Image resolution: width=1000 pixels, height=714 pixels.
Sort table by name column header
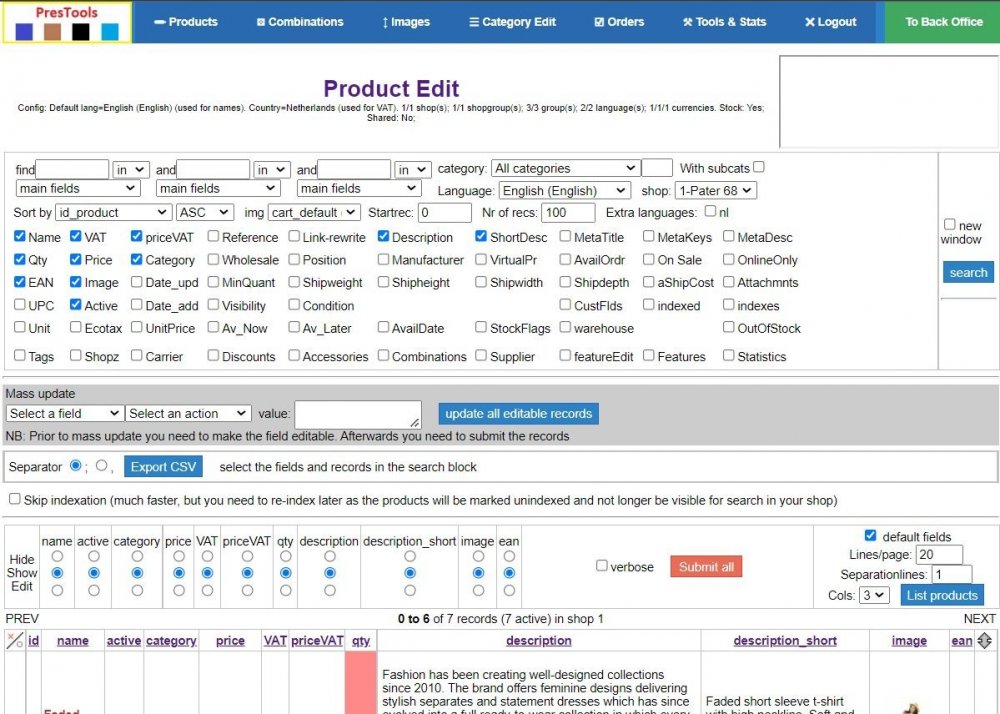tap(73, 641)
